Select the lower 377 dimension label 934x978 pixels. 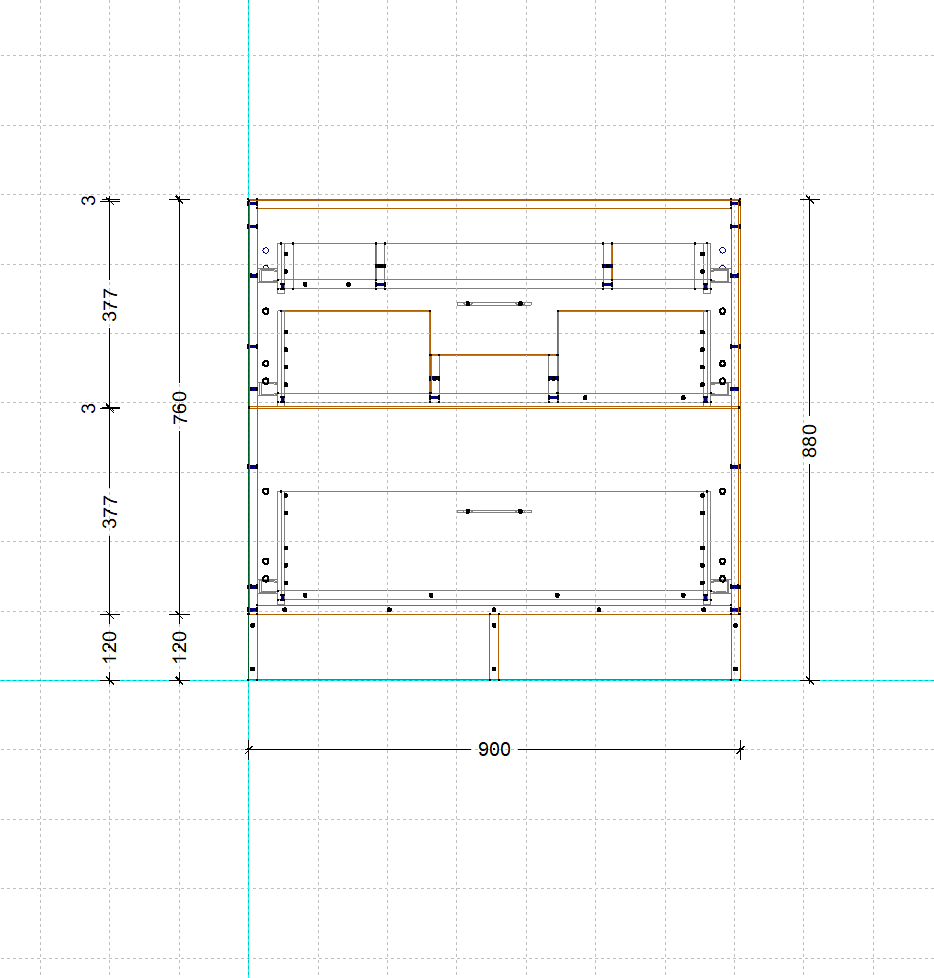[111, 511]
